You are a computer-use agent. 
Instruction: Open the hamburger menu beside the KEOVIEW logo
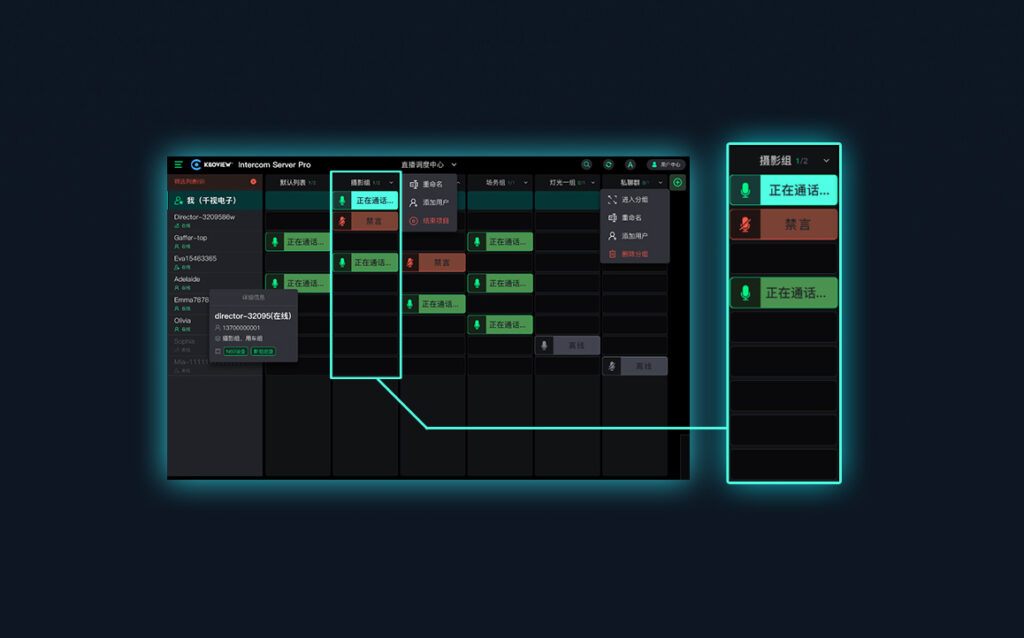[178, 164]
